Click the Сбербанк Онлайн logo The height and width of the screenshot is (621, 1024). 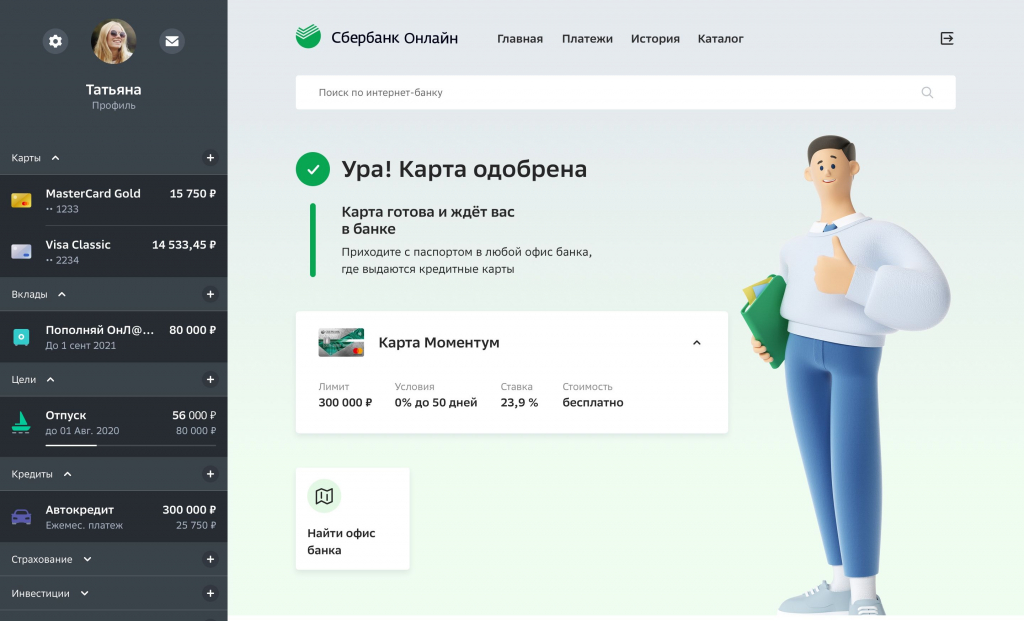click(377, 37)
